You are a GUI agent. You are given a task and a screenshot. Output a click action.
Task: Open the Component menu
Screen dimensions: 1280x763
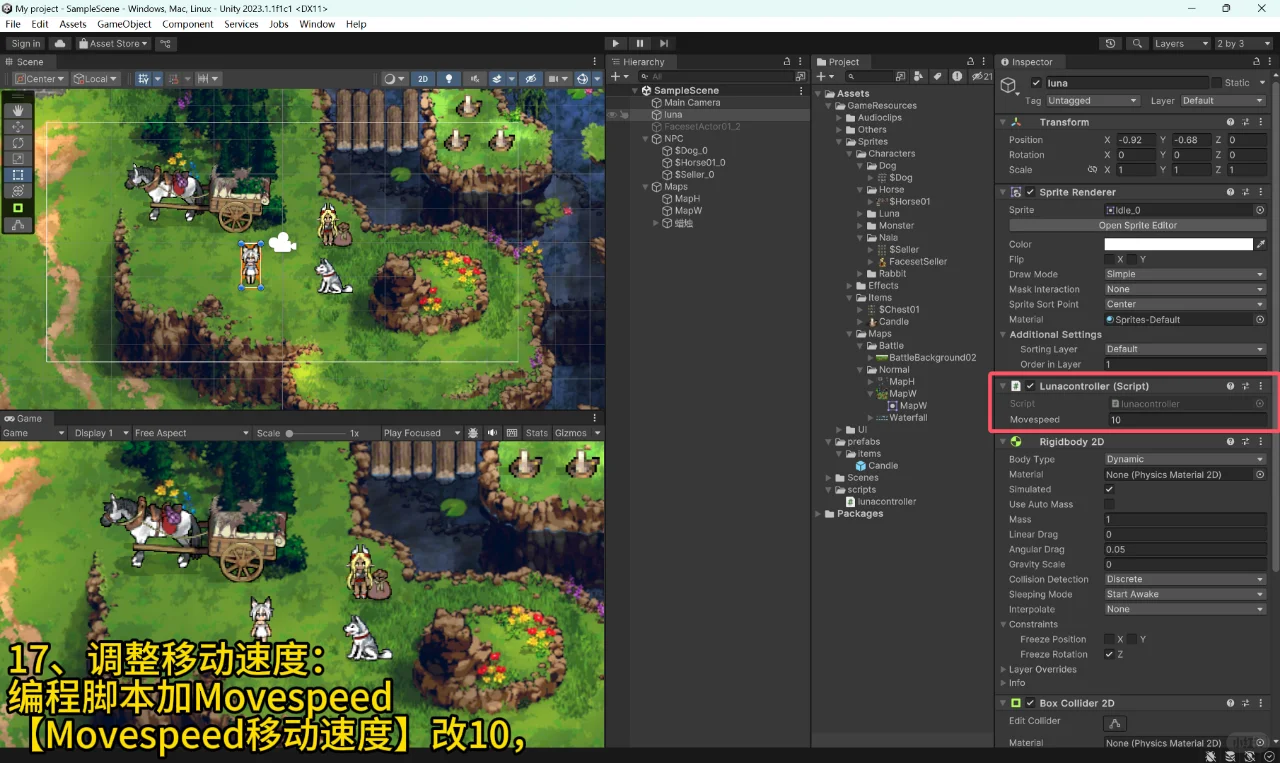(x=187, y=24)
